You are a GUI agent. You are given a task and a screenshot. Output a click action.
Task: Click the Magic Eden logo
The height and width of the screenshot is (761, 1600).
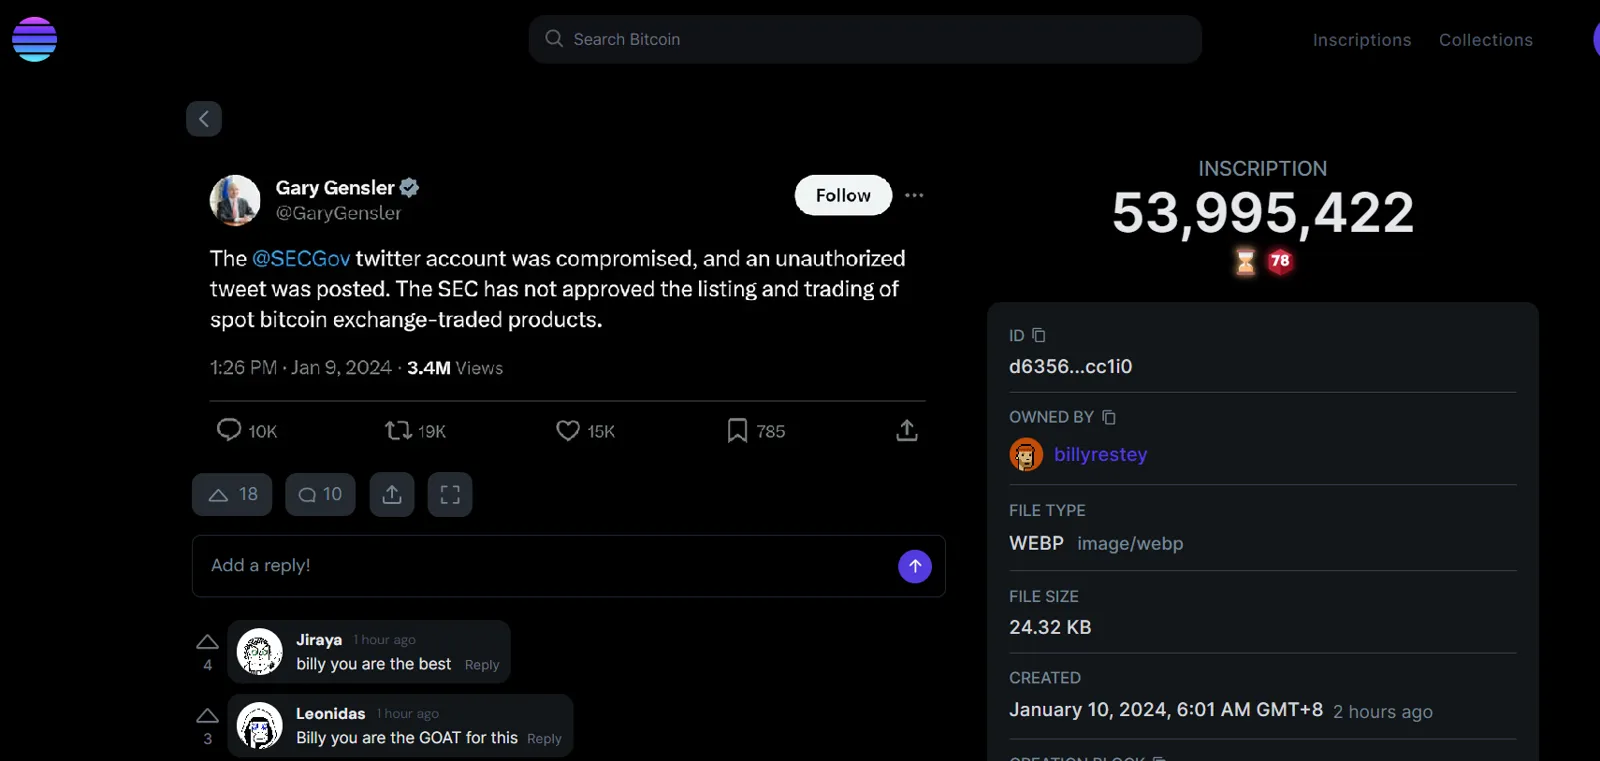click(34, 39)
